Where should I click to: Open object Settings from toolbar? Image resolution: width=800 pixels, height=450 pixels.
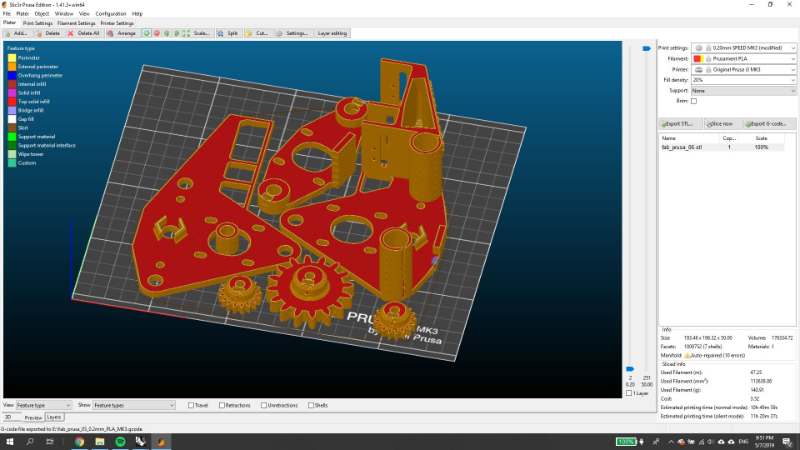coord(291,33)
